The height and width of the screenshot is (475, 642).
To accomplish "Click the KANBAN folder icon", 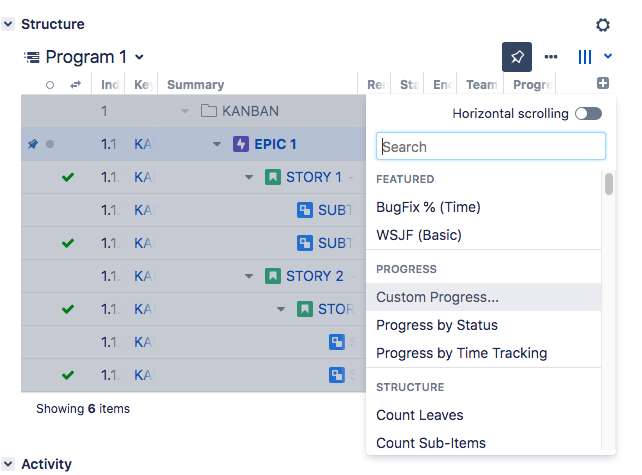I will [x=208, y=111].
